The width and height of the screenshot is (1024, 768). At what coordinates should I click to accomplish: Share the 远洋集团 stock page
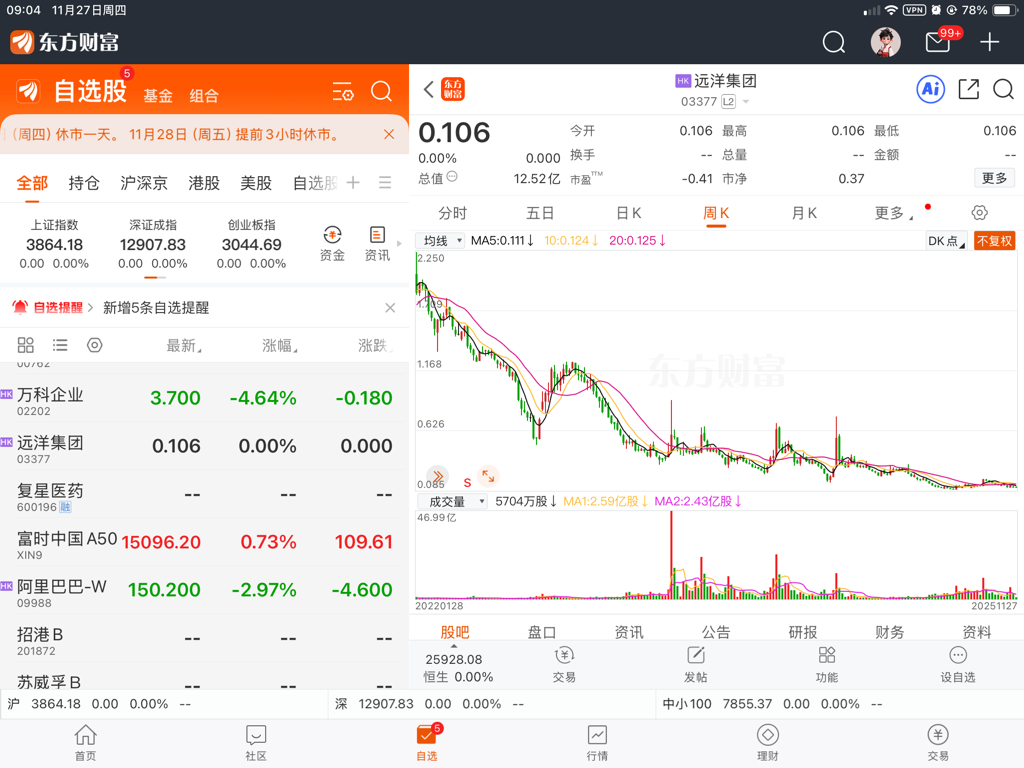coord(968,89)
